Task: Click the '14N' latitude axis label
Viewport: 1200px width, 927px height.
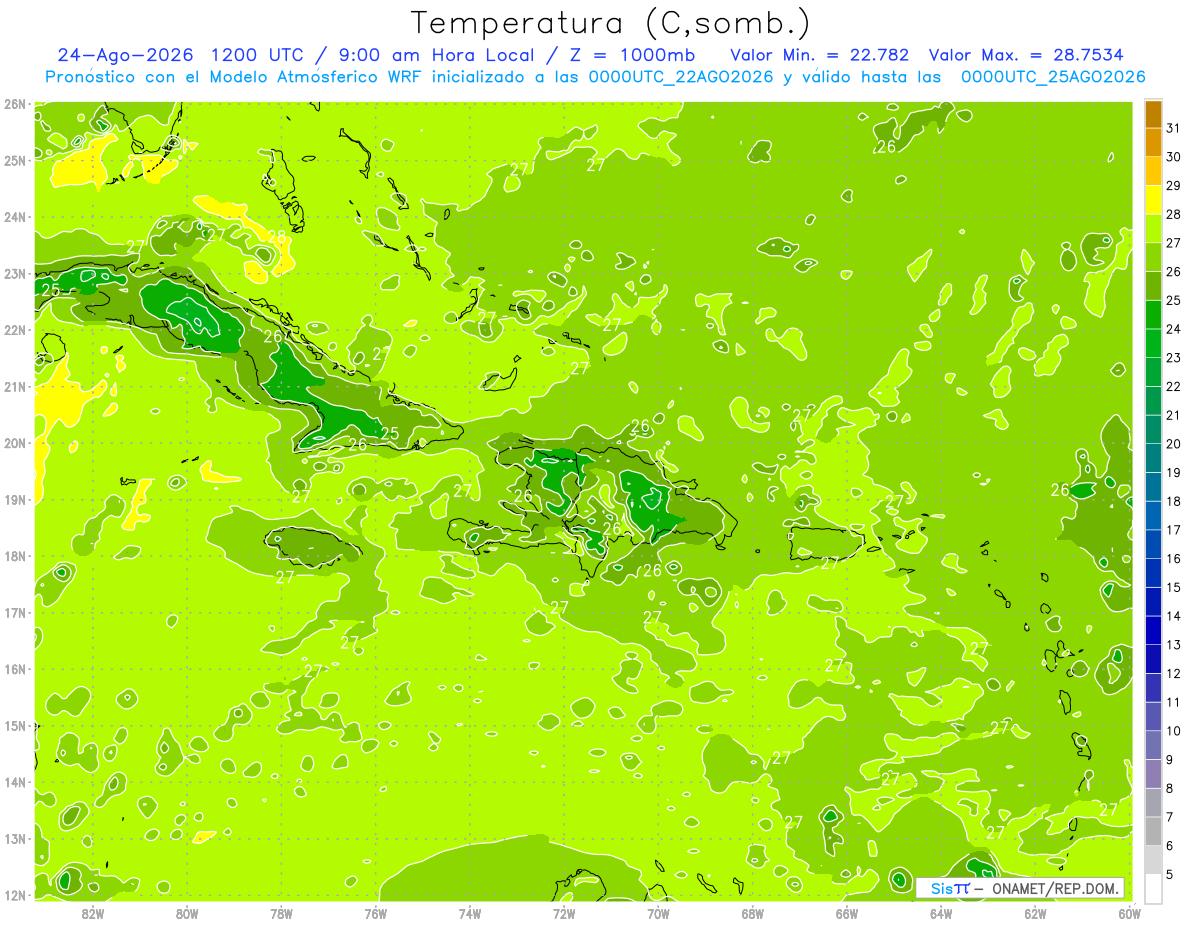Action: [15, 782]
